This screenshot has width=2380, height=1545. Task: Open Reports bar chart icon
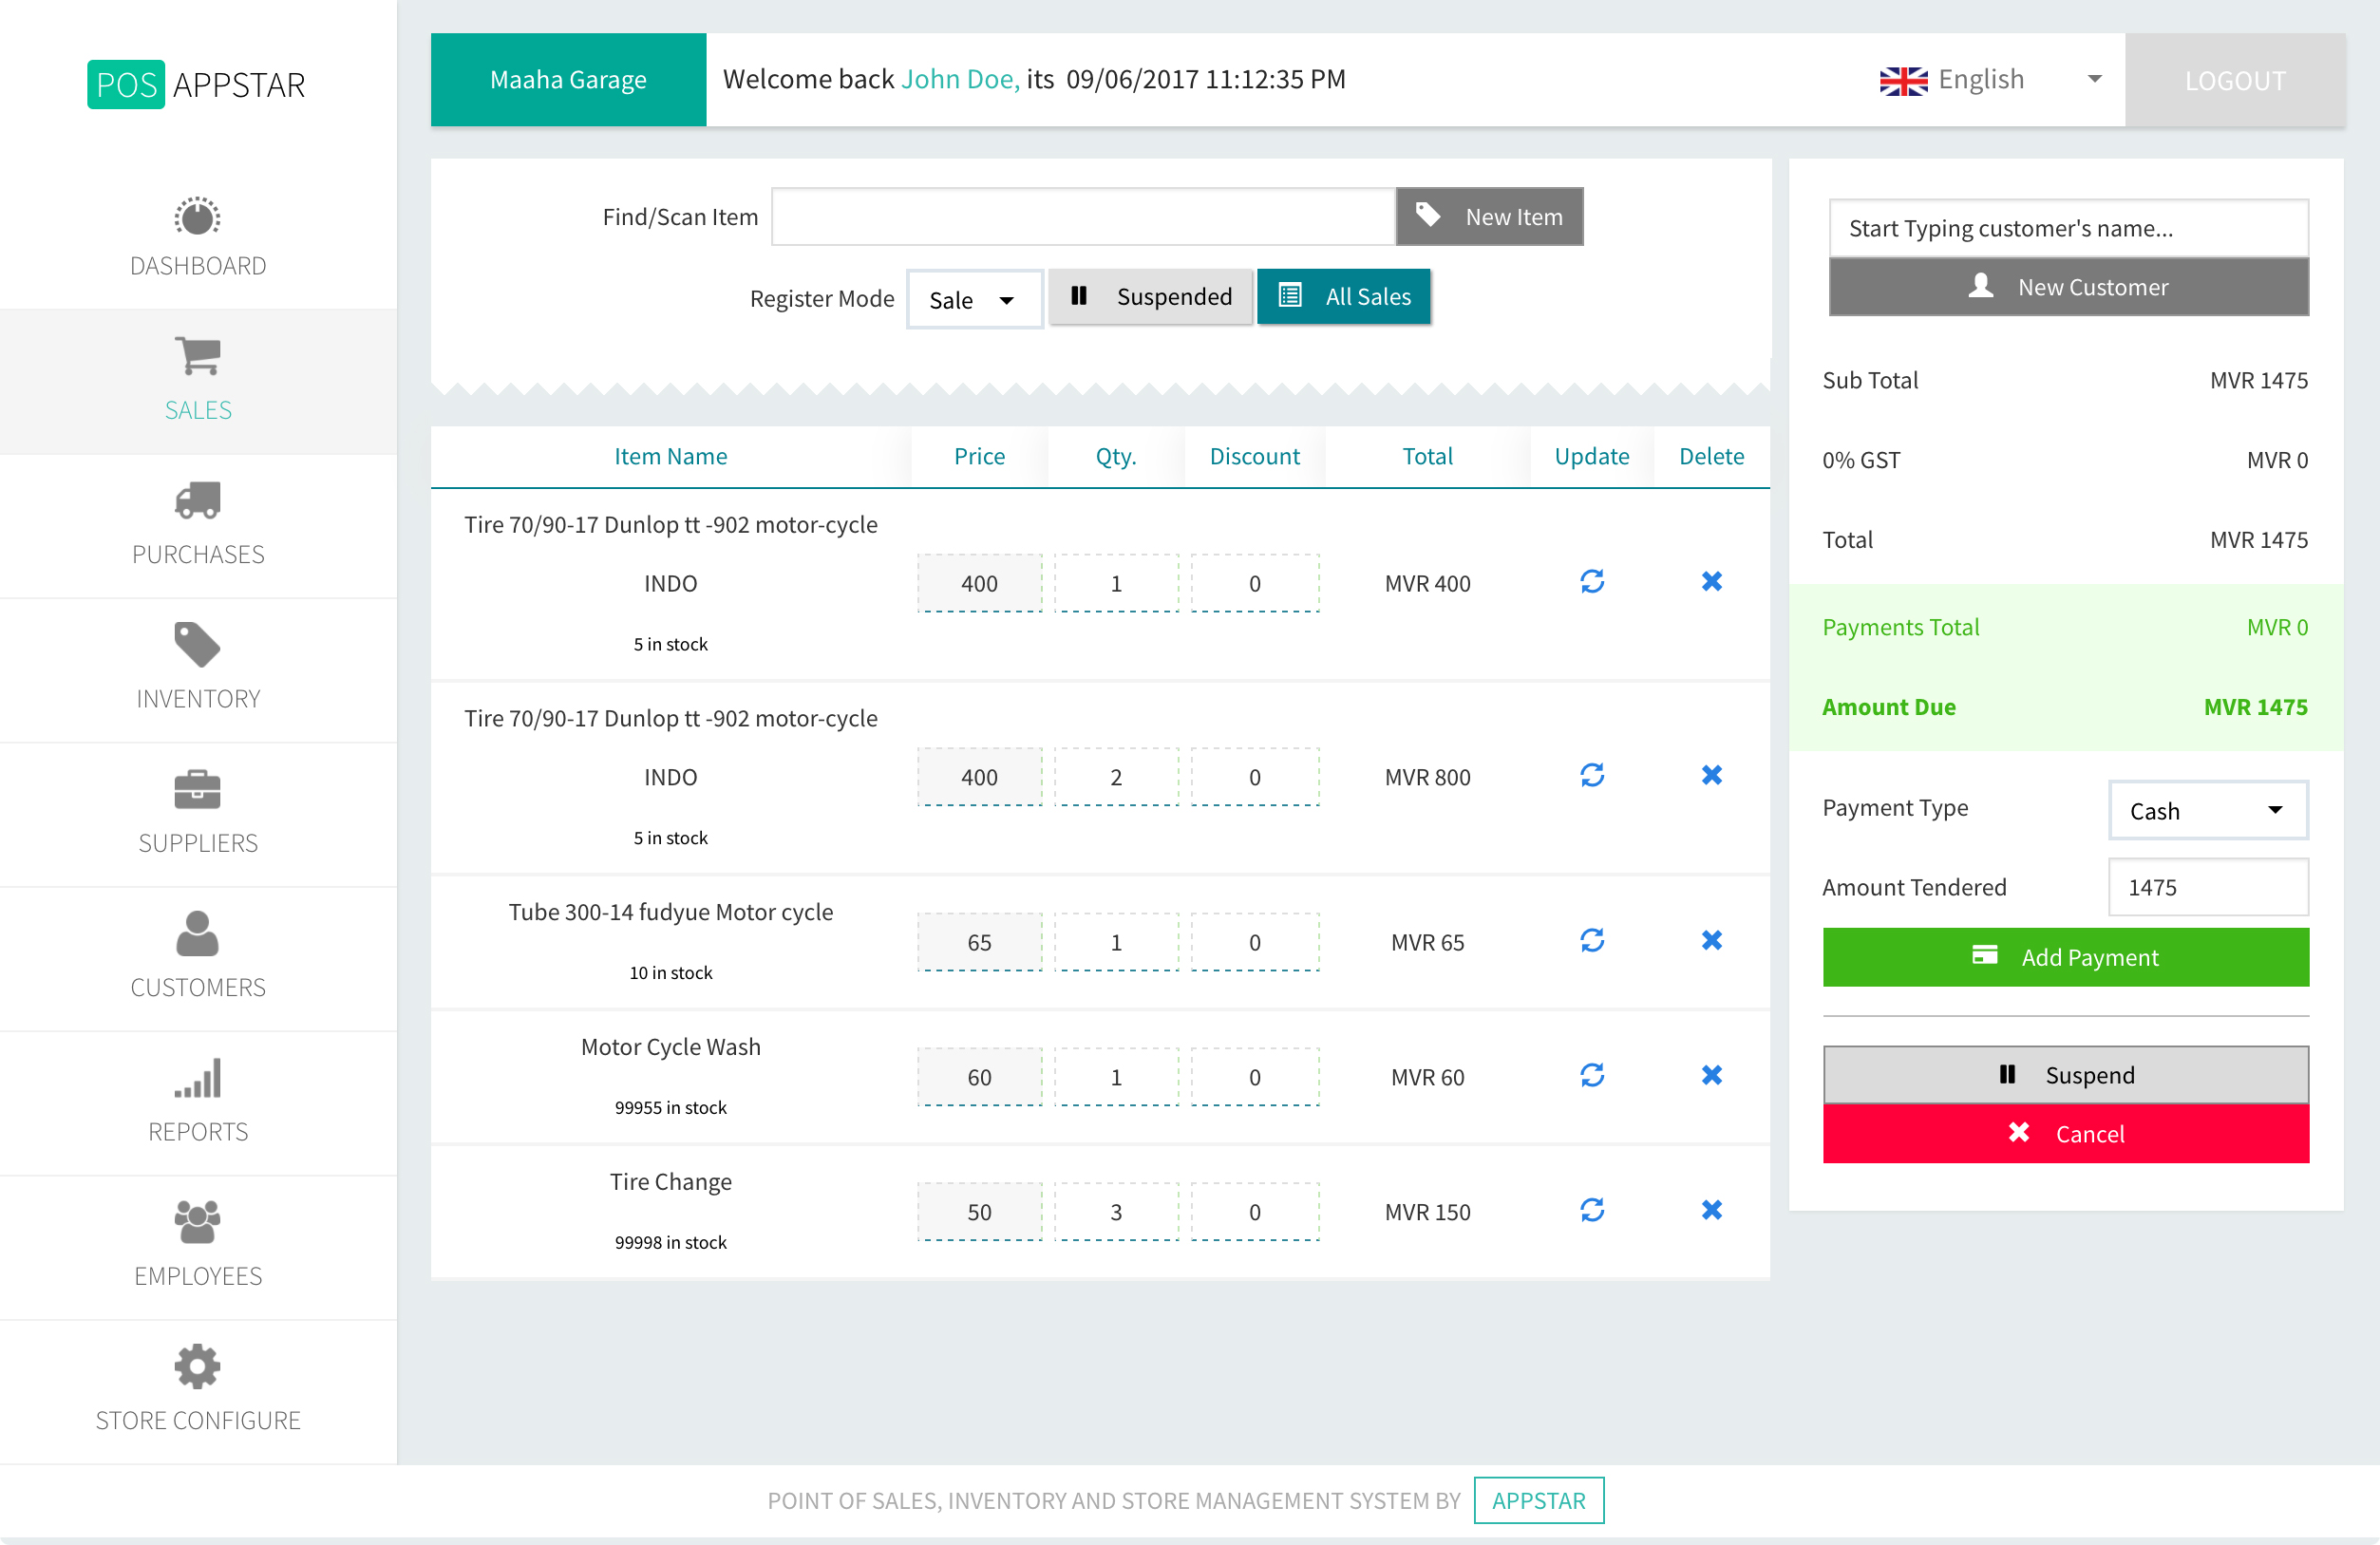[197, 1078]
